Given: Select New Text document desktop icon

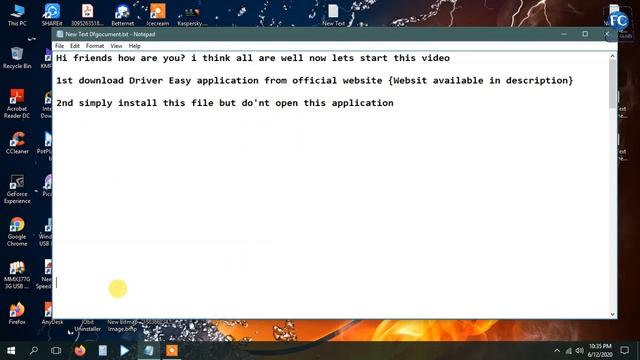Looking at the screenshot, I should [x=333, y=16].
